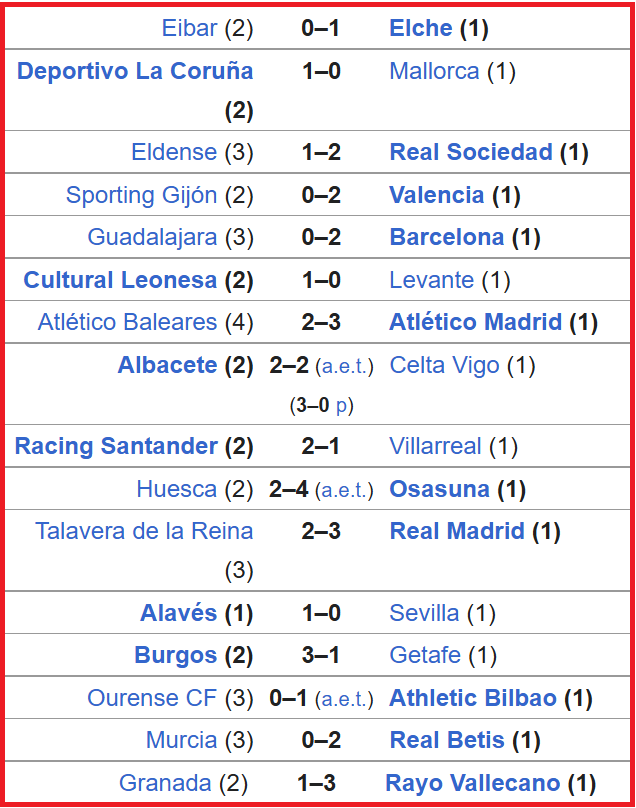Follow the Valencia link
The height and width of the screenshot is (808, 636).
click(436, 195)
